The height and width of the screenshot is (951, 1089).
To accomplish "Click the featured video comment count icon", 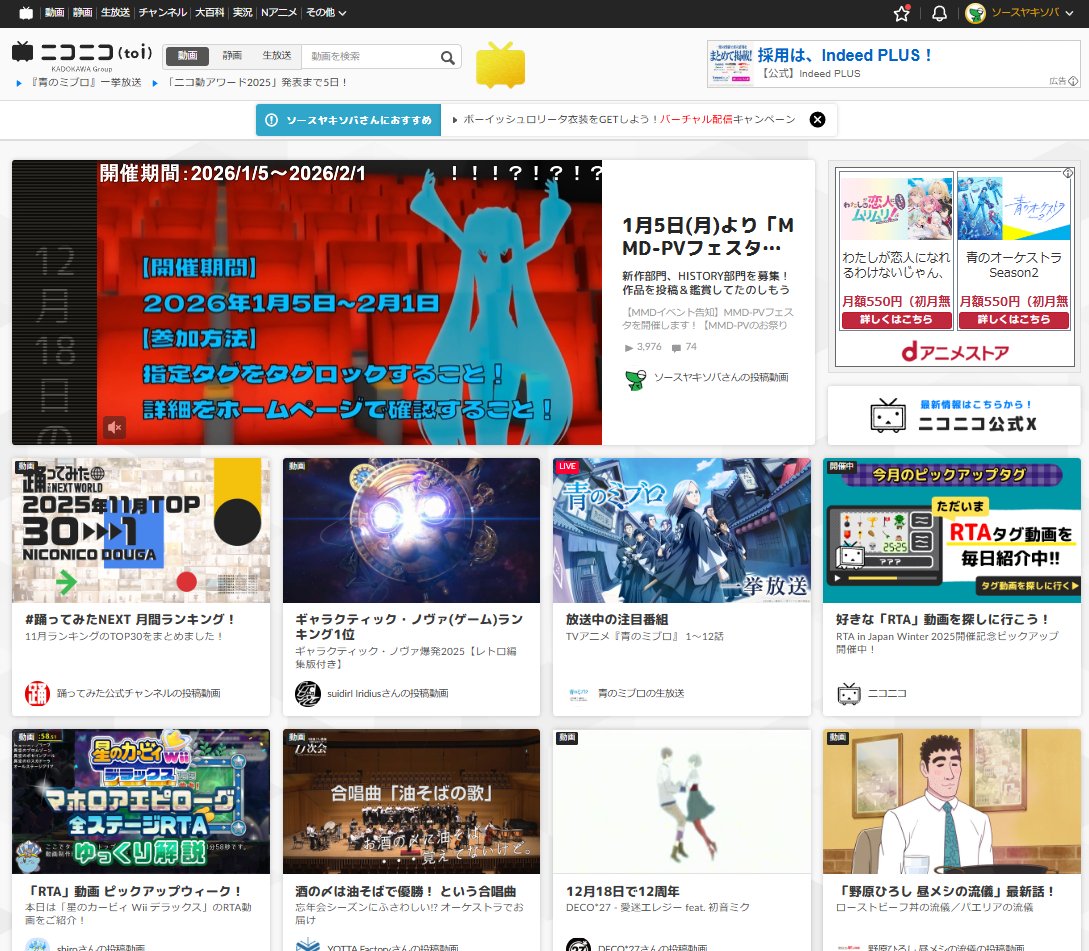I will 676,347.
